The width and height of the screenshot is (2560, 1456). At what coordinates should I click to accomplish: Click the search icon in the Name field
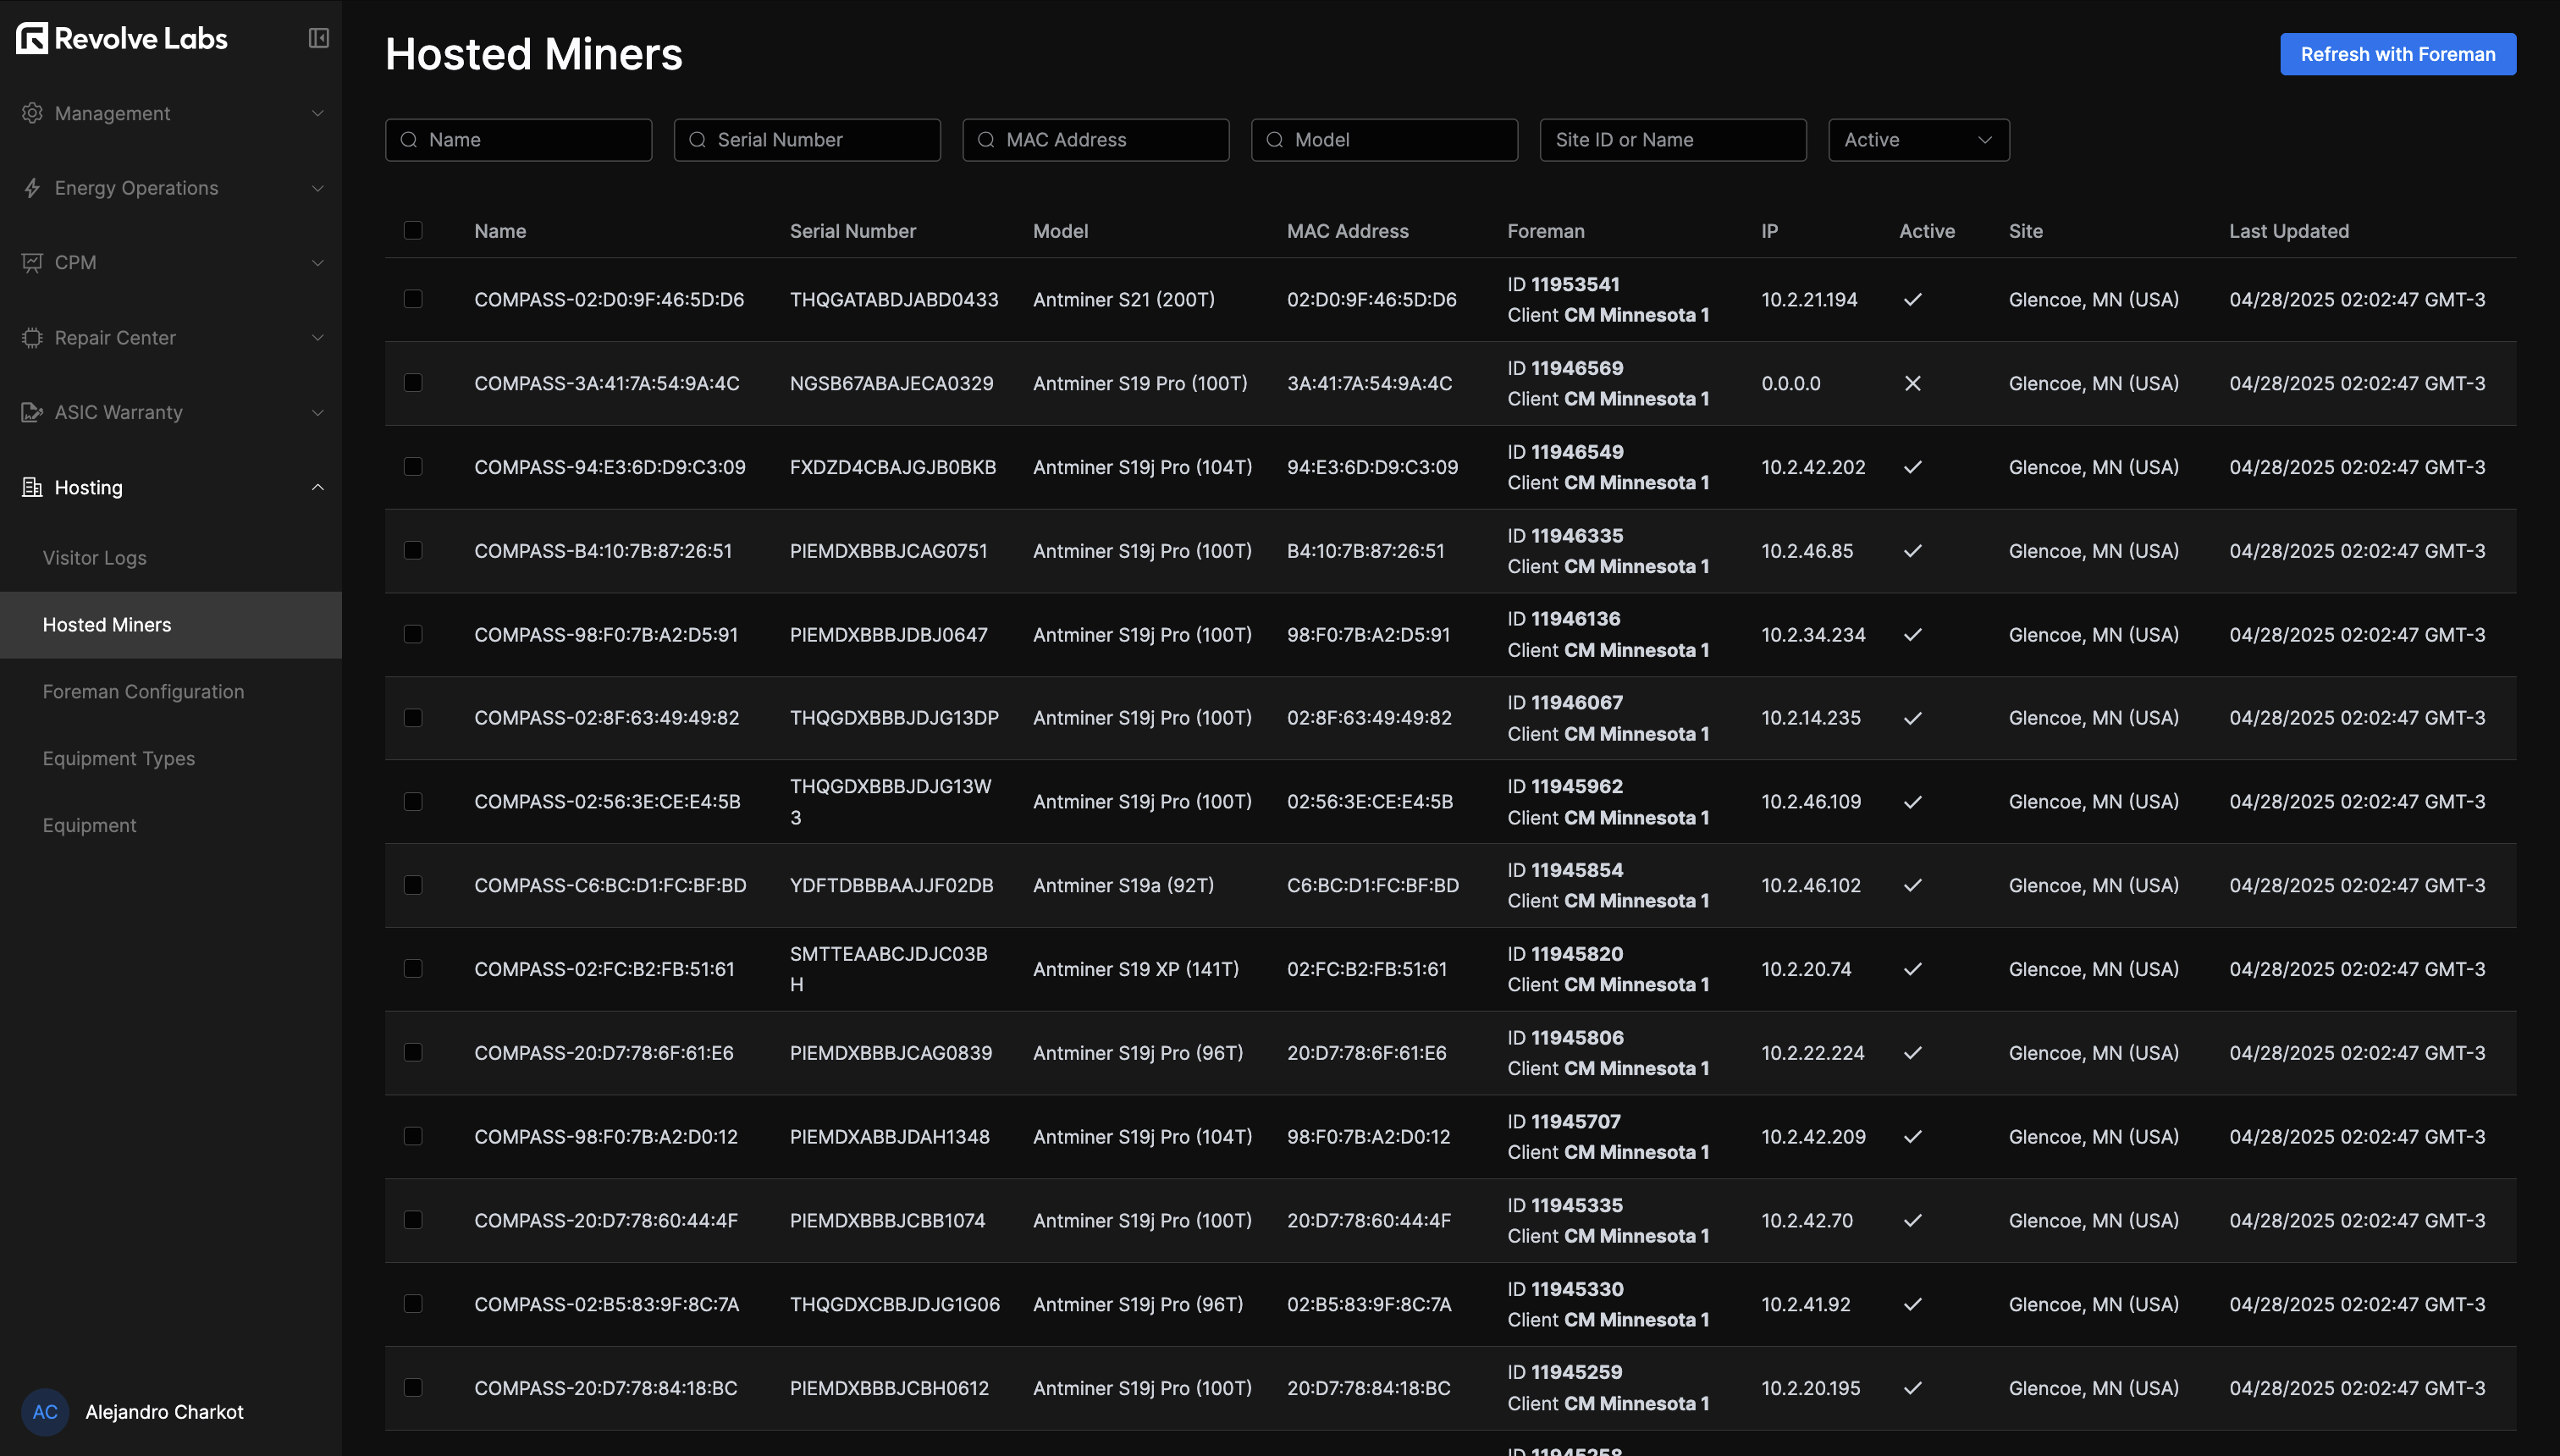[x=410, y=139]
